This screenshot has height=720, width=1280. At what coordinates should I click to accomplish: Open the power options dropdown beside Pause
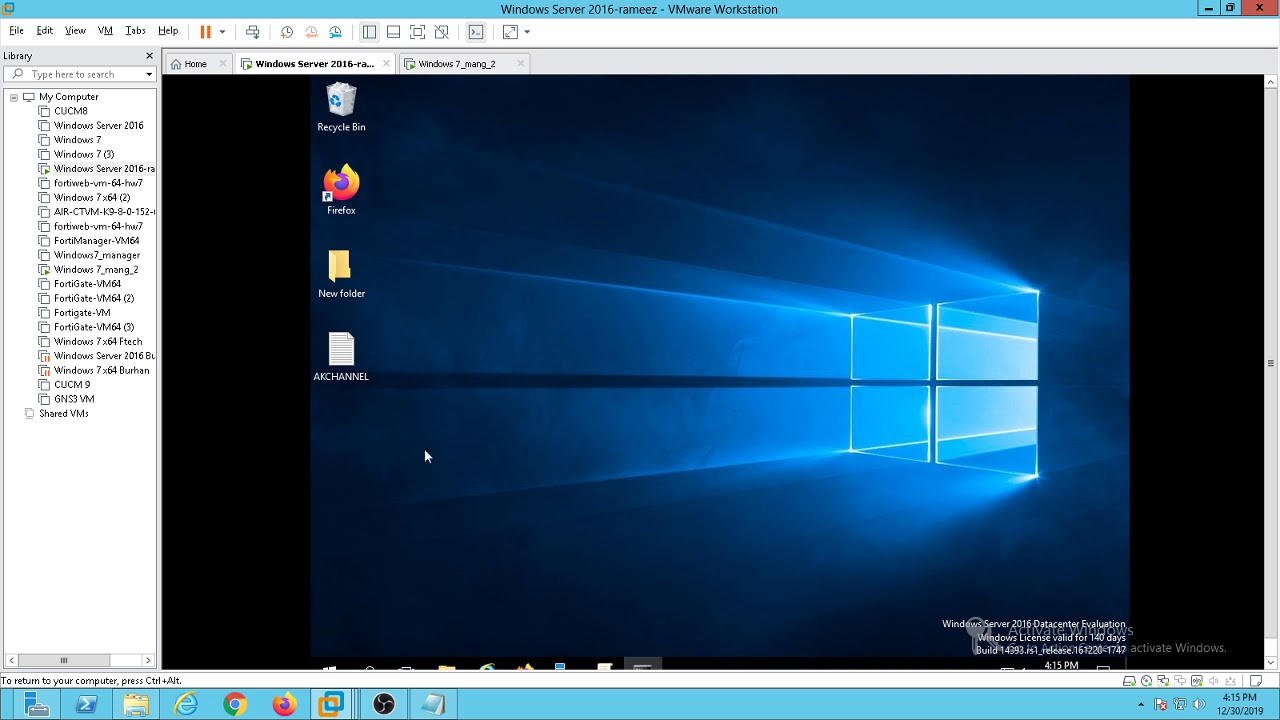[222, 32]
